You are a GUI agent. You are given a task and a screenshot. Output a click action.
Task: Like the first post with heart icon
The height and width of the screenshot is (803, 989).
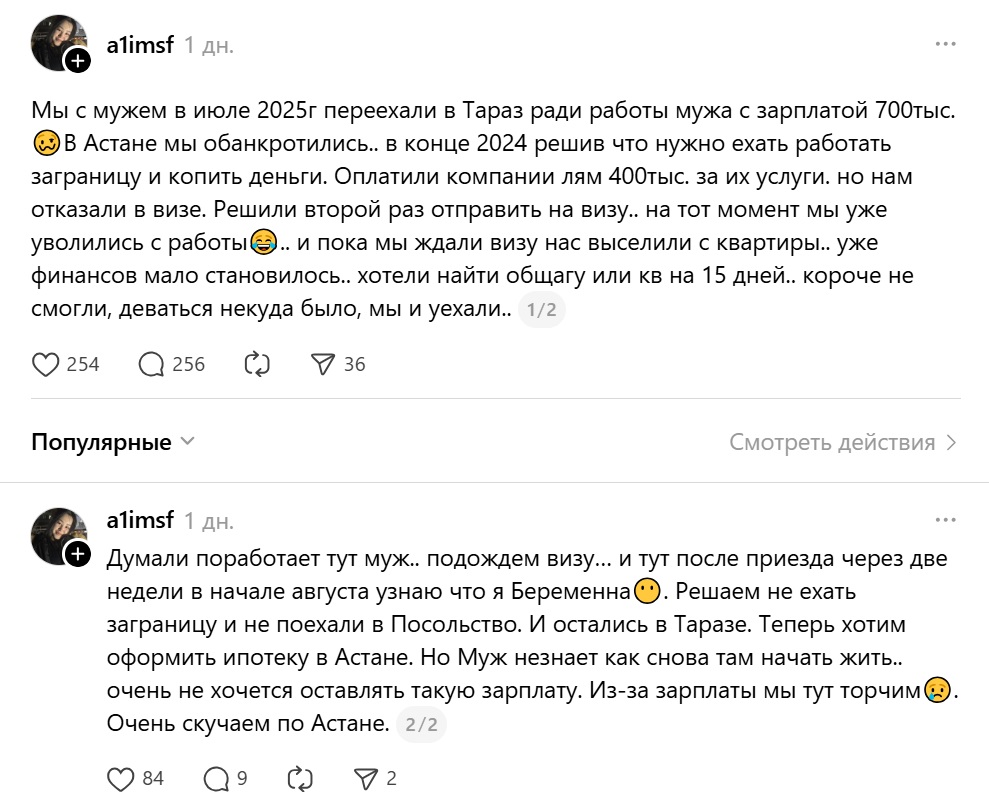click(46, 365)
